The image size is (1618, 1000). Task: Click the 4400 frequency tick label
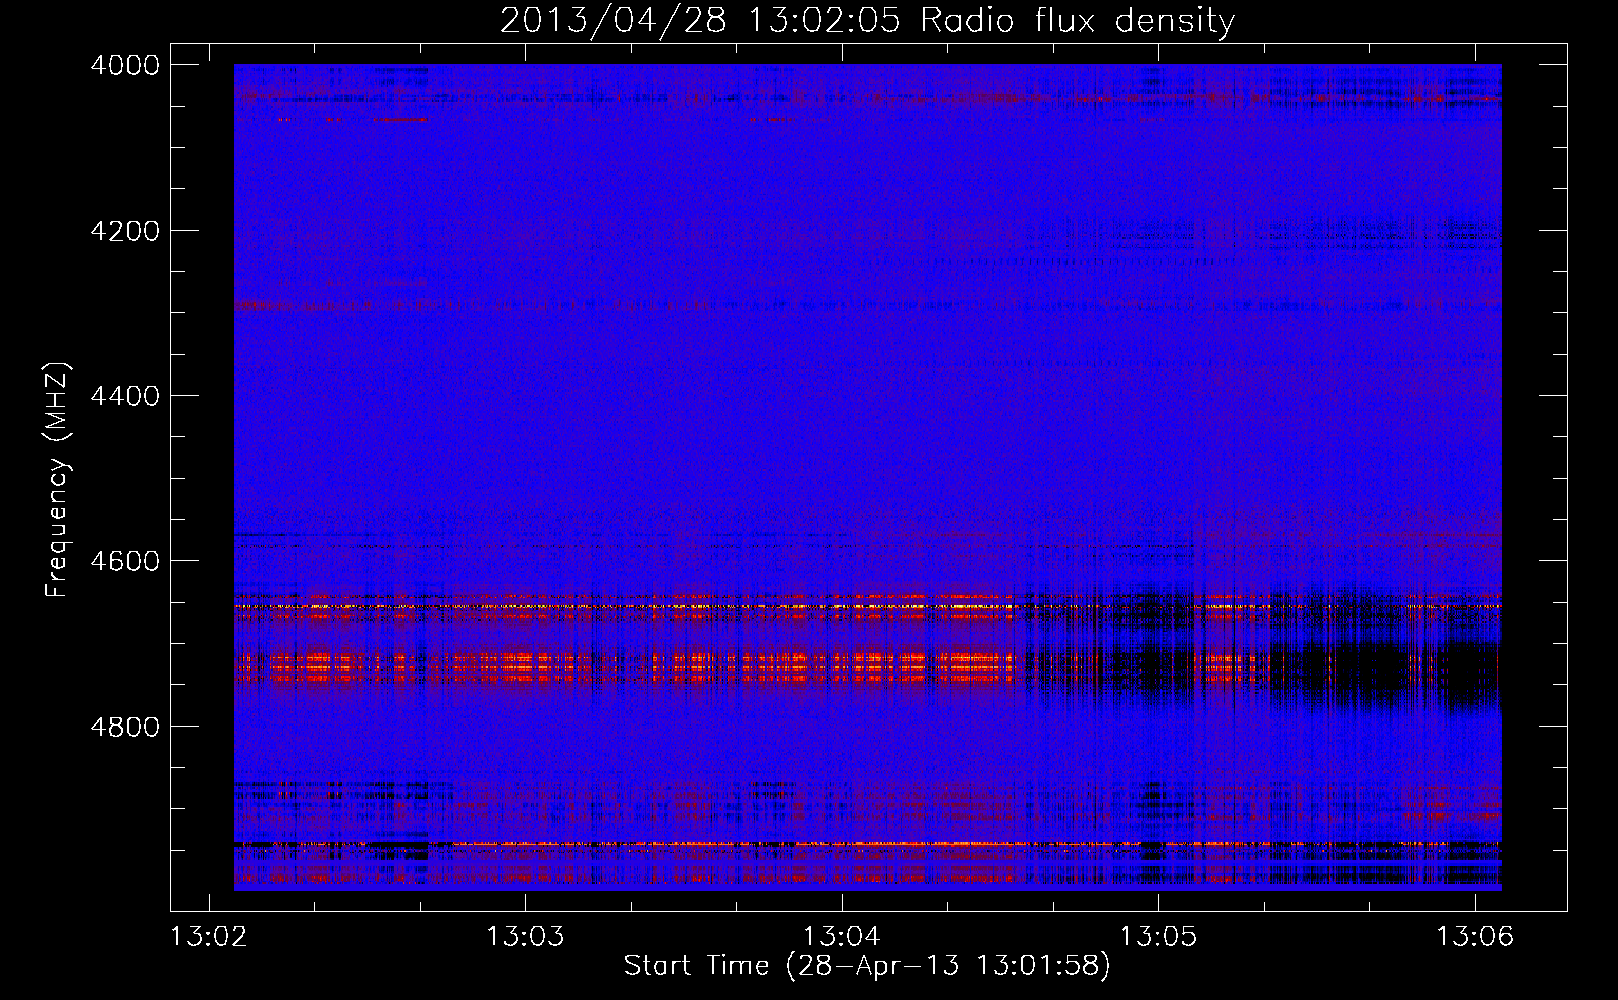coord(125,396)
